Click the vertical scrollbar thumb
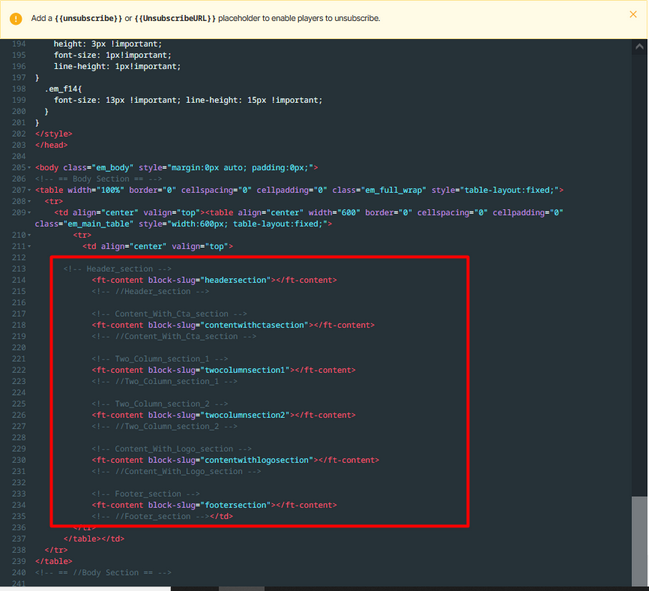The image size is (650, 593). [x=639, y=538]
